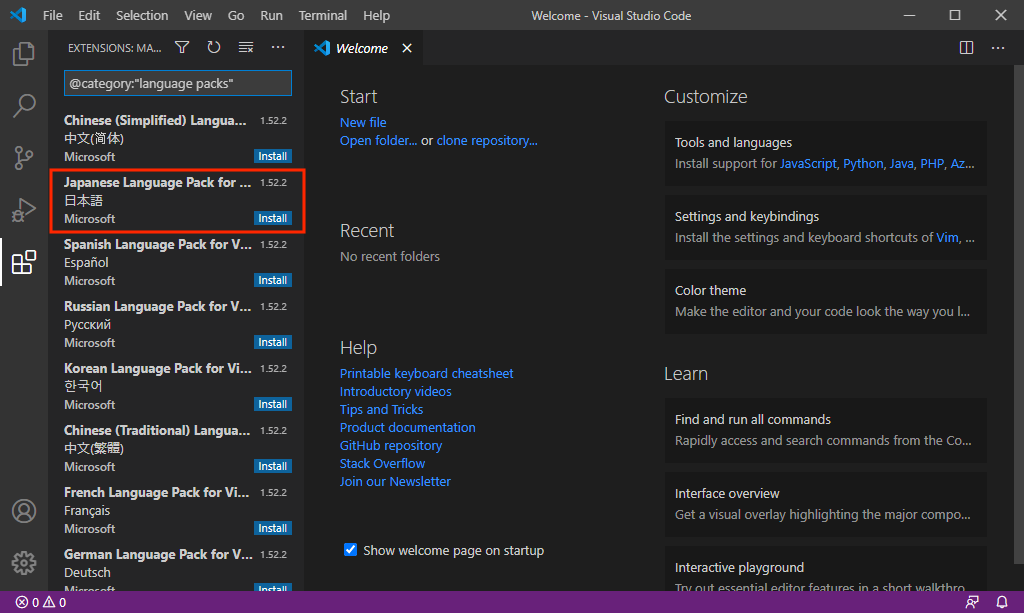
Task: Open the File menu
Action: [52, 15]
